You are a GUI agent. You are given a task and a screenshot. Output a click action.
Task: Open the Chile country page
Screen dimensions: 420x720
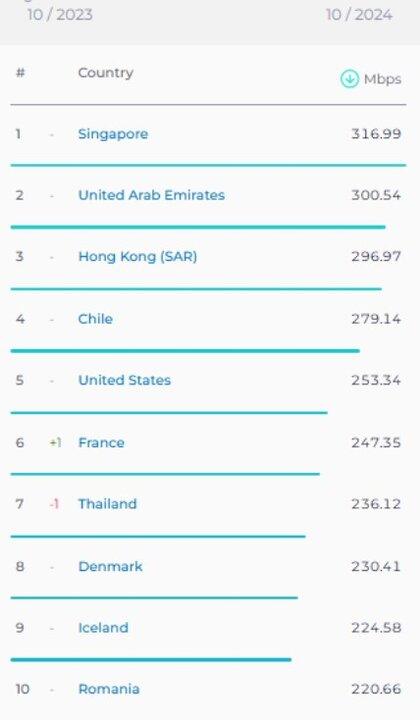click(x=95, y=319)
